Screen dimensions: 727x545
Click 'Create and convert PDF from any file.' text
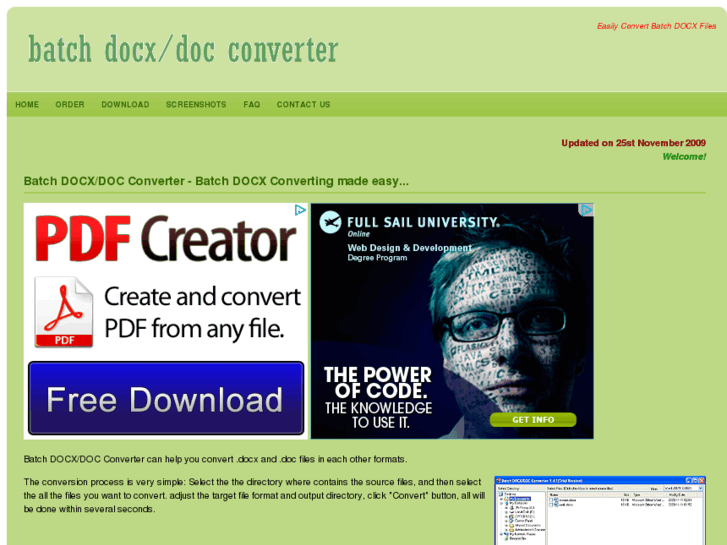[202, 312]
